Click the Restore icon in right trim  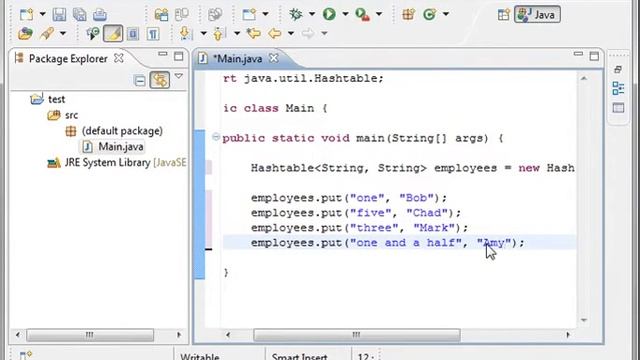tap(618, 69)
